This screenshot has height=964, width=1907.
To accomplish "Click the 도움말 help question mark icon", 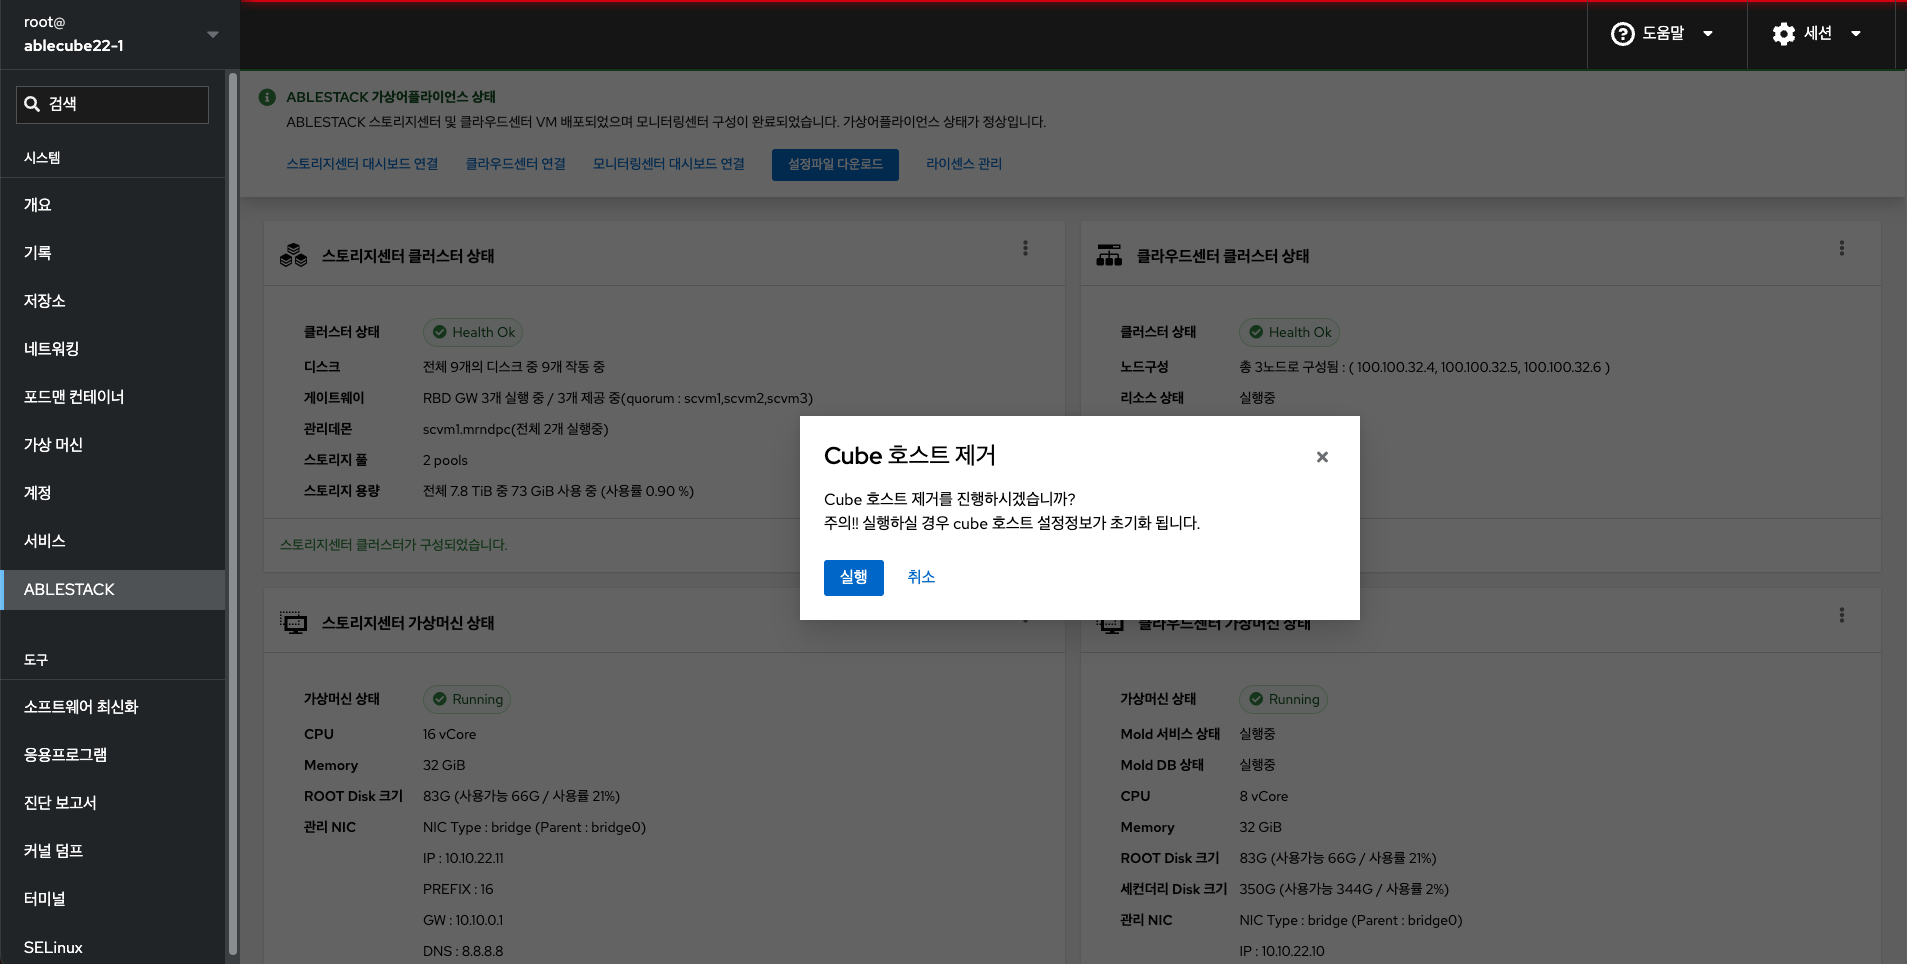I will pyautogui.click(x=1622, y=34).
